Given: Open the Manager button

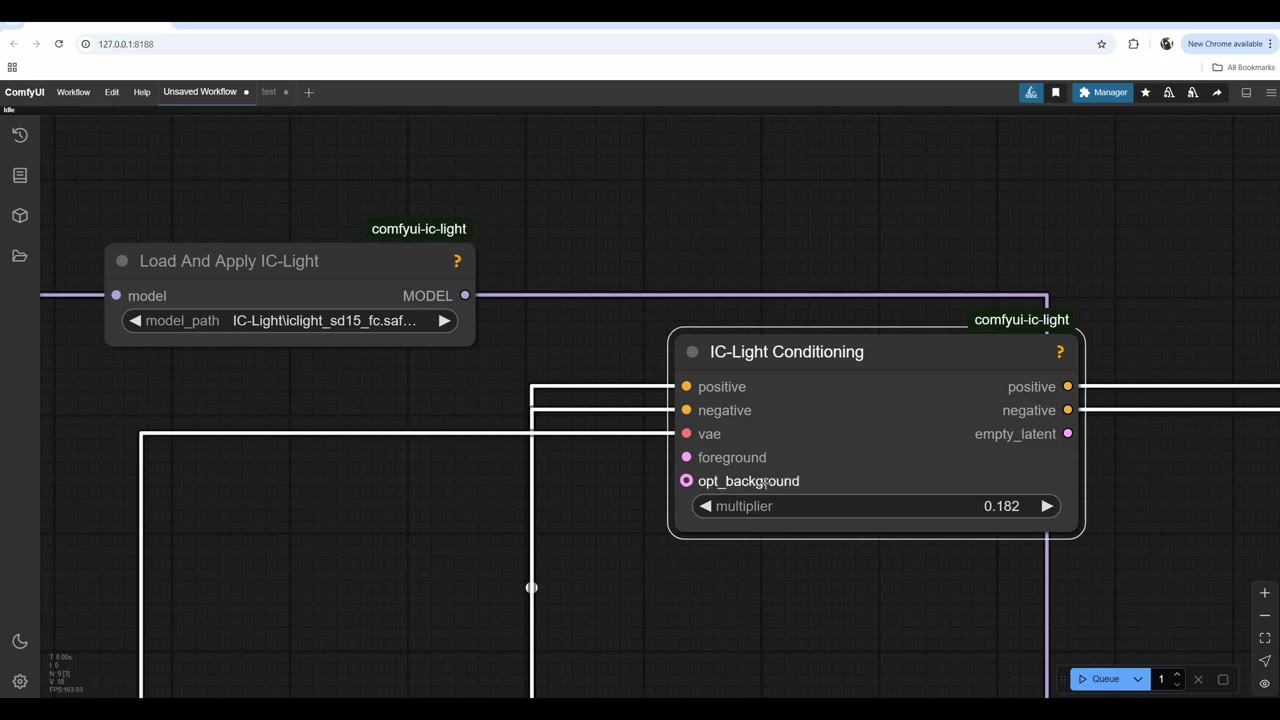Looking at the screenshot, I should tap(1103, 93).
